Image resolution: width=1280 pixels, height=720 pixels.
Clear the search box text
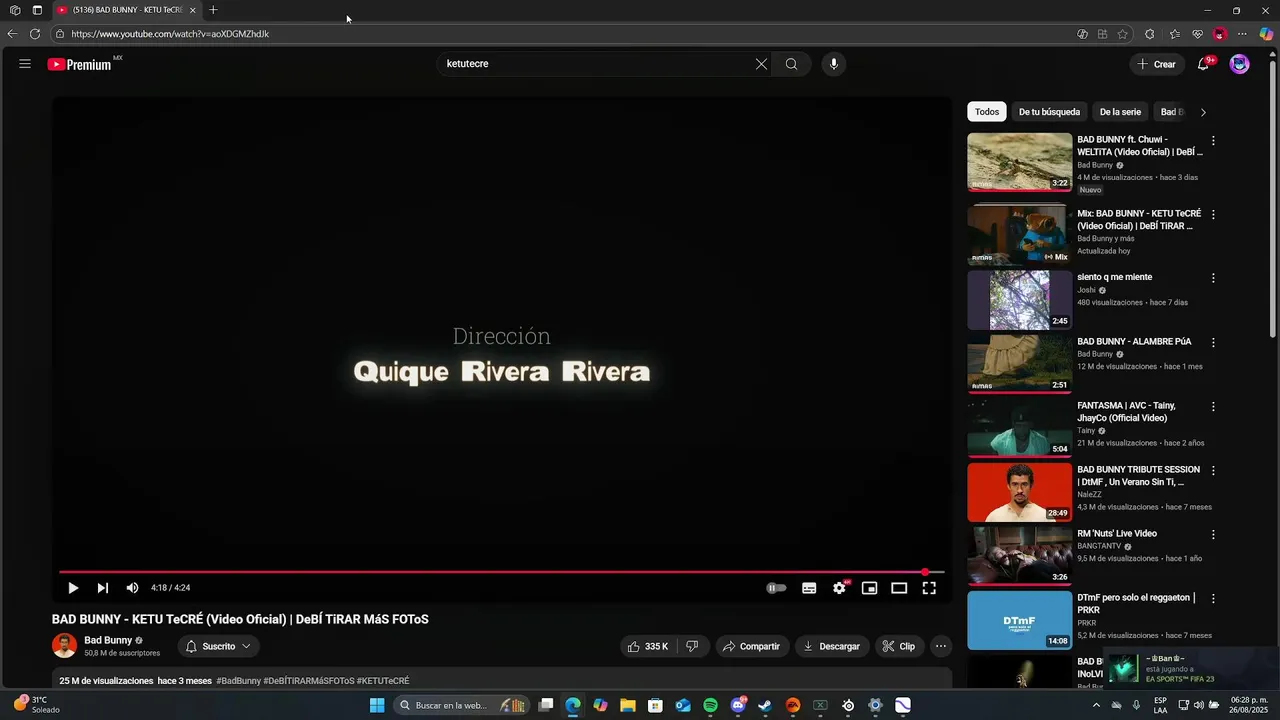tap(761, 64)
